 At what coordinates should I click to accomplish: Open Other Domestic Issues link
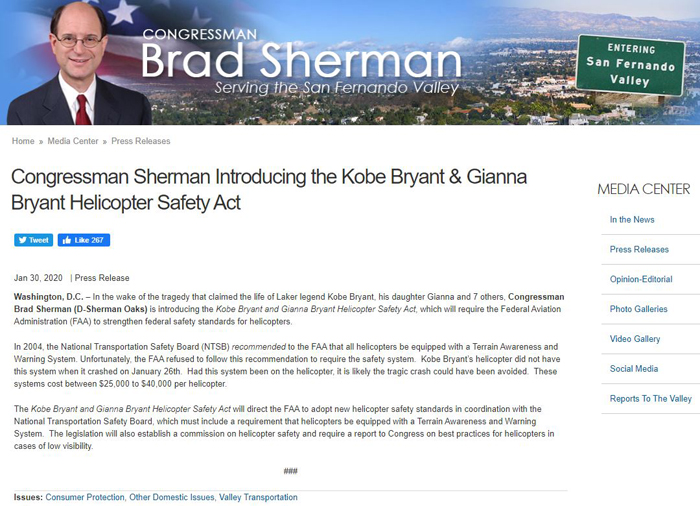tap(172, 497)
